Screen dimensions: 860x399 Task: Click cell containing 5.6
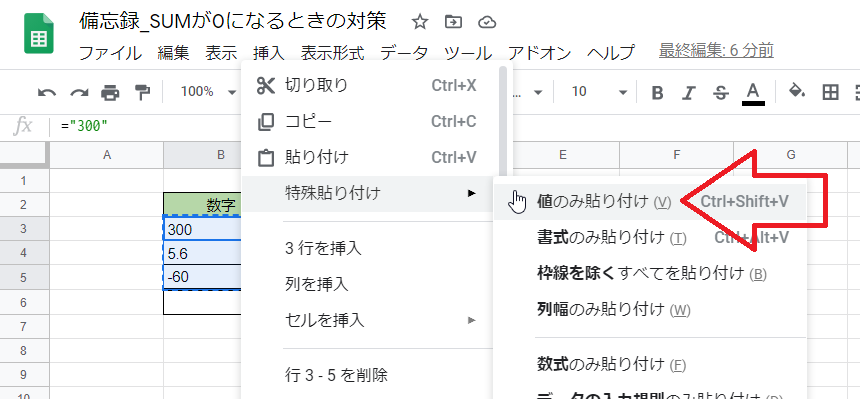[x=202, y=254]
